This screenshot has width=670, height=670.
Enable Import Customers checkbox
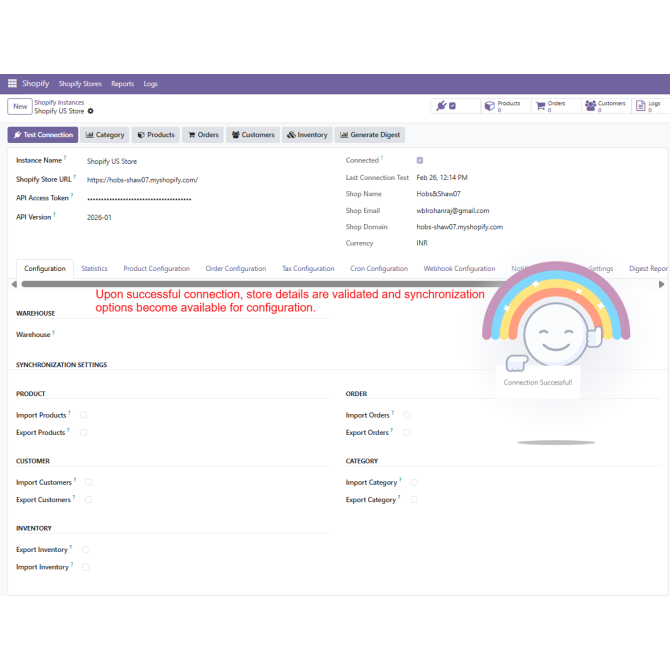tap(88, 482)
